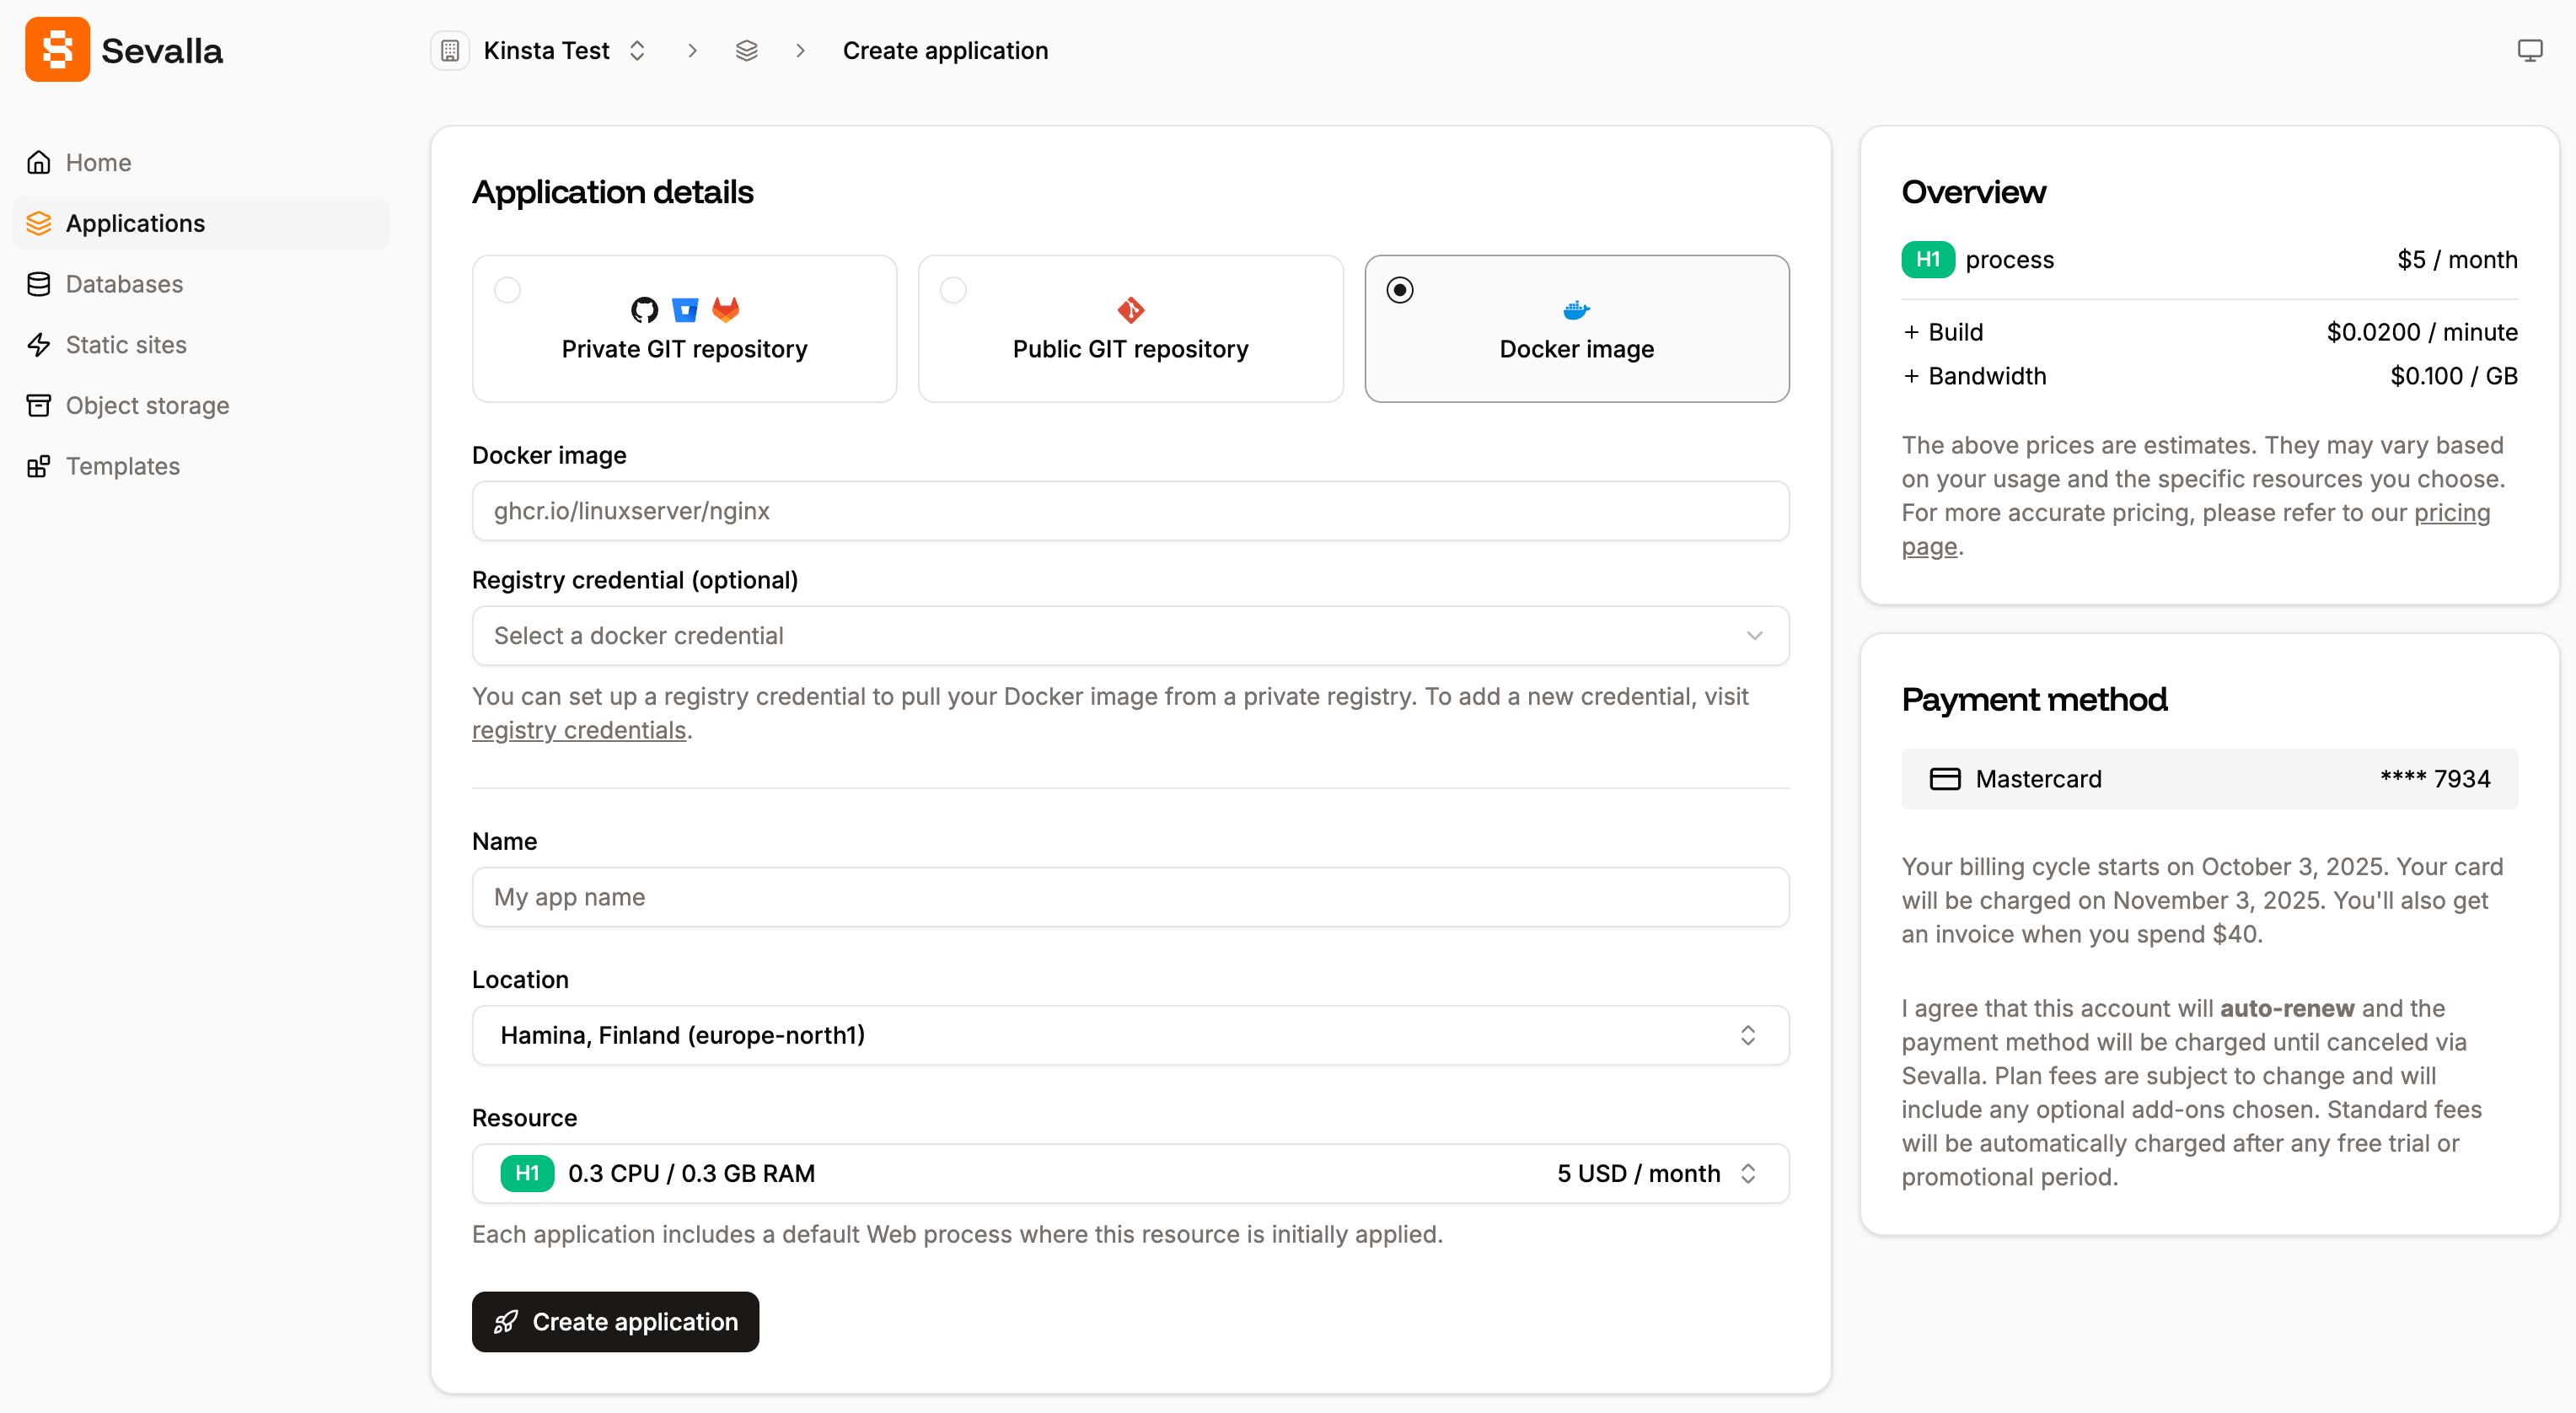
Task: Click the Sevalla logo
Action: (x=57, y=49)
